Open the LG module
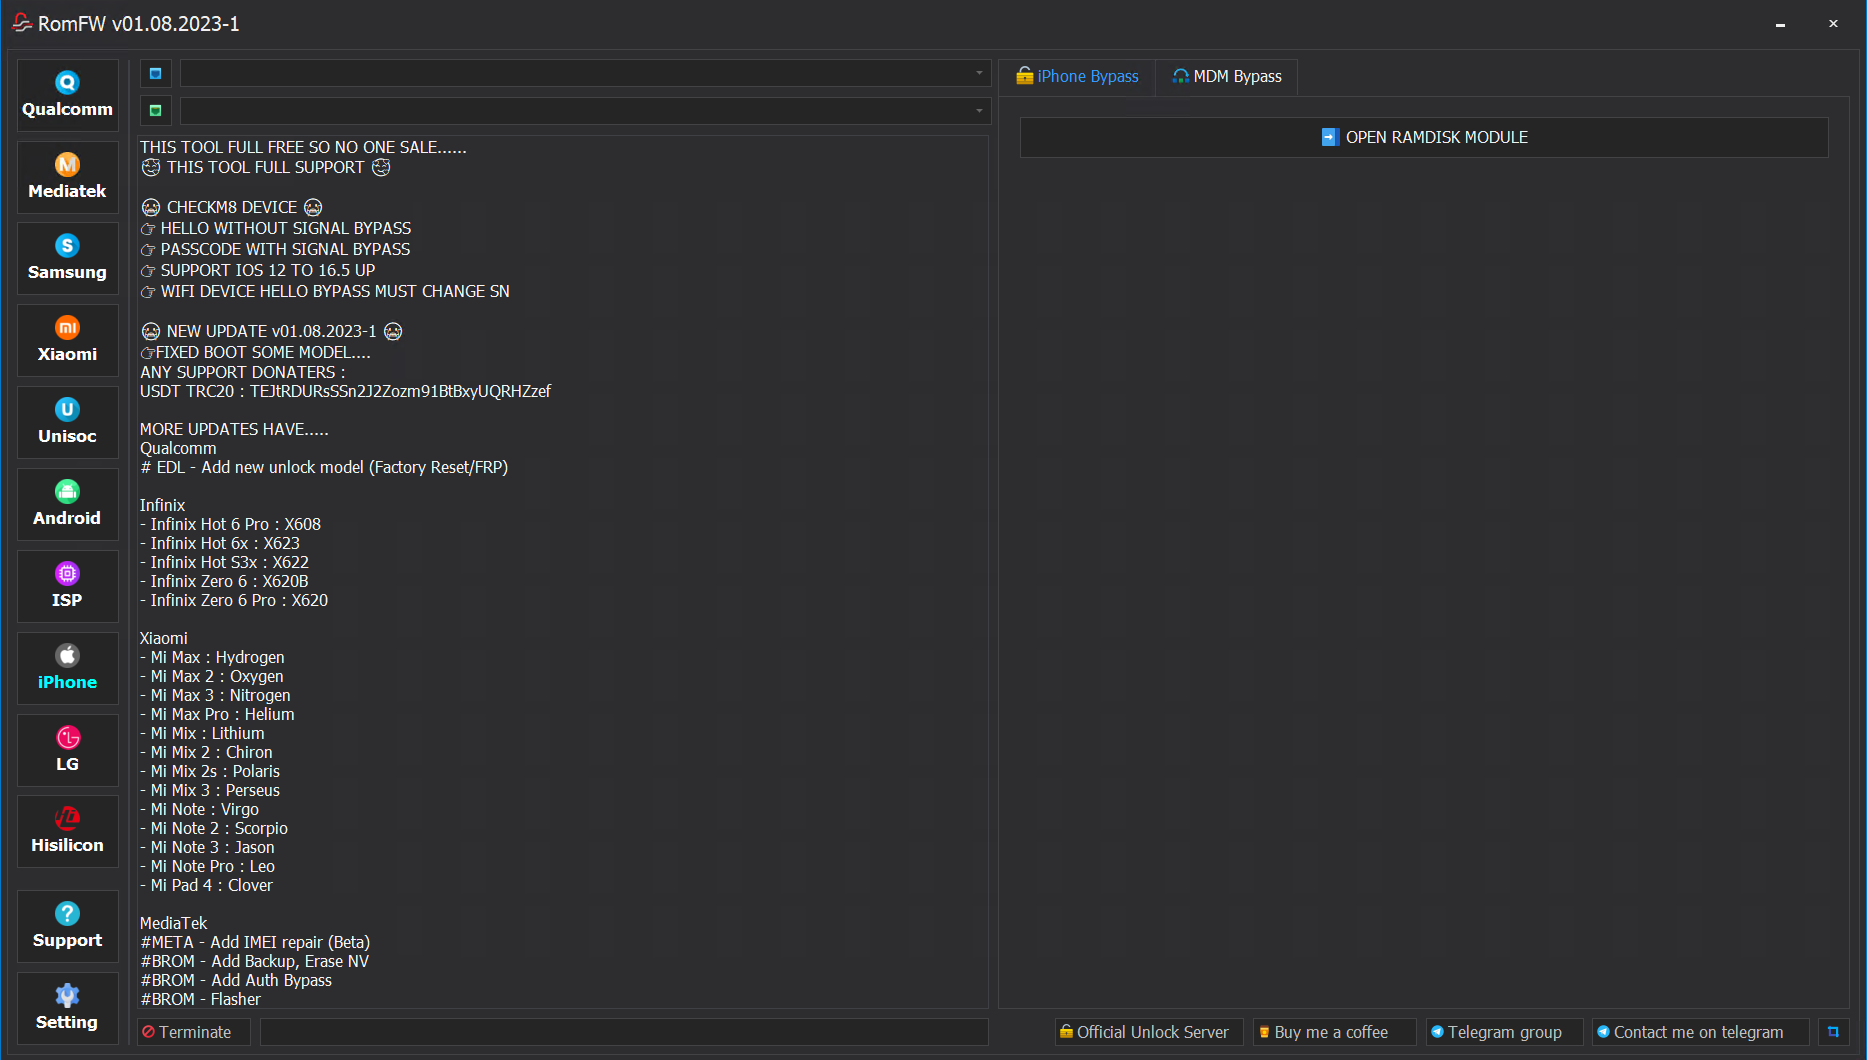Screen dimensions: 1867x1060 (x=67, y=750)
